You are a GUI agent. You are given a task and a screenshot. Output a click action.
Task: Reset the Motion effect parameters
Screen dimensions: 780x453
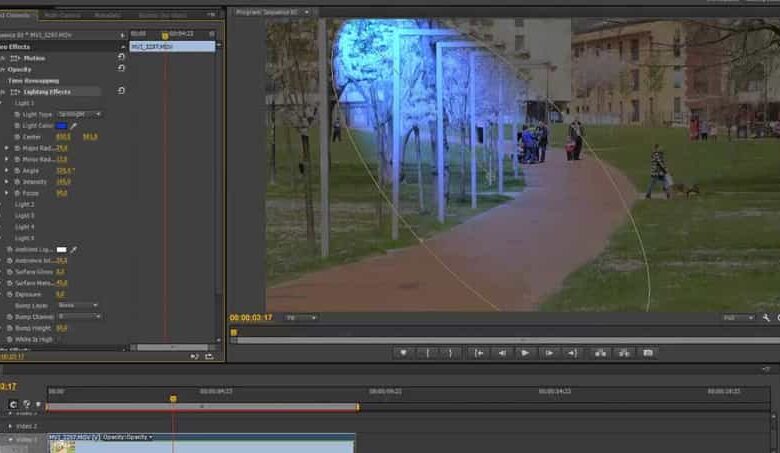coord(121,58)
